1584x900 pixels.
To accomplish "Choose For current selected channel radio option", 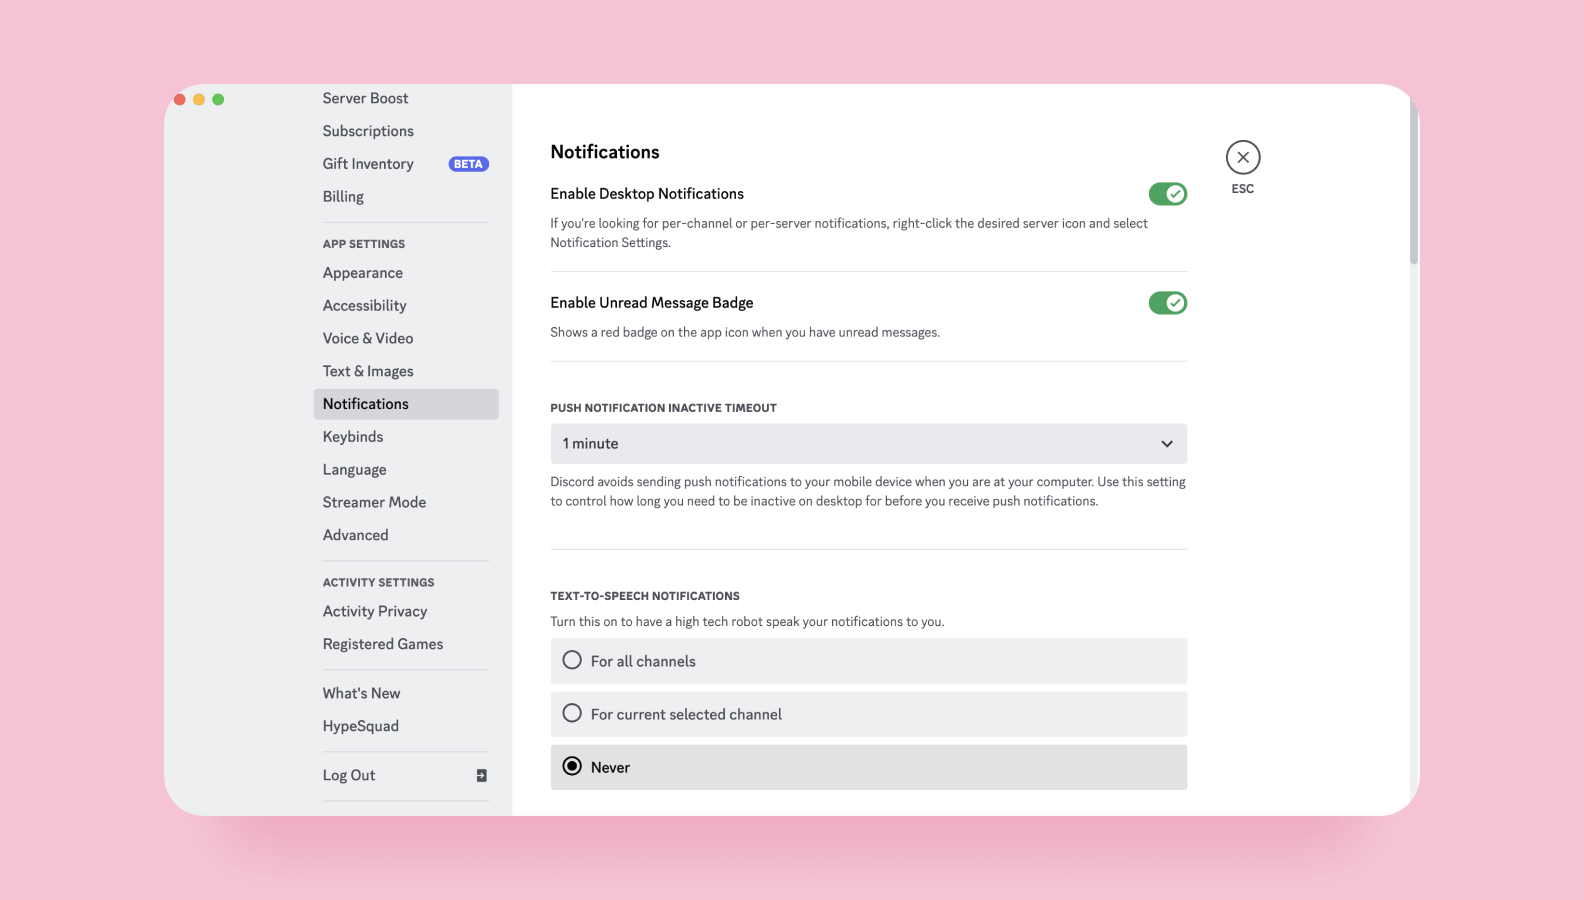I will pyautogui.click(x=868, y=714).
